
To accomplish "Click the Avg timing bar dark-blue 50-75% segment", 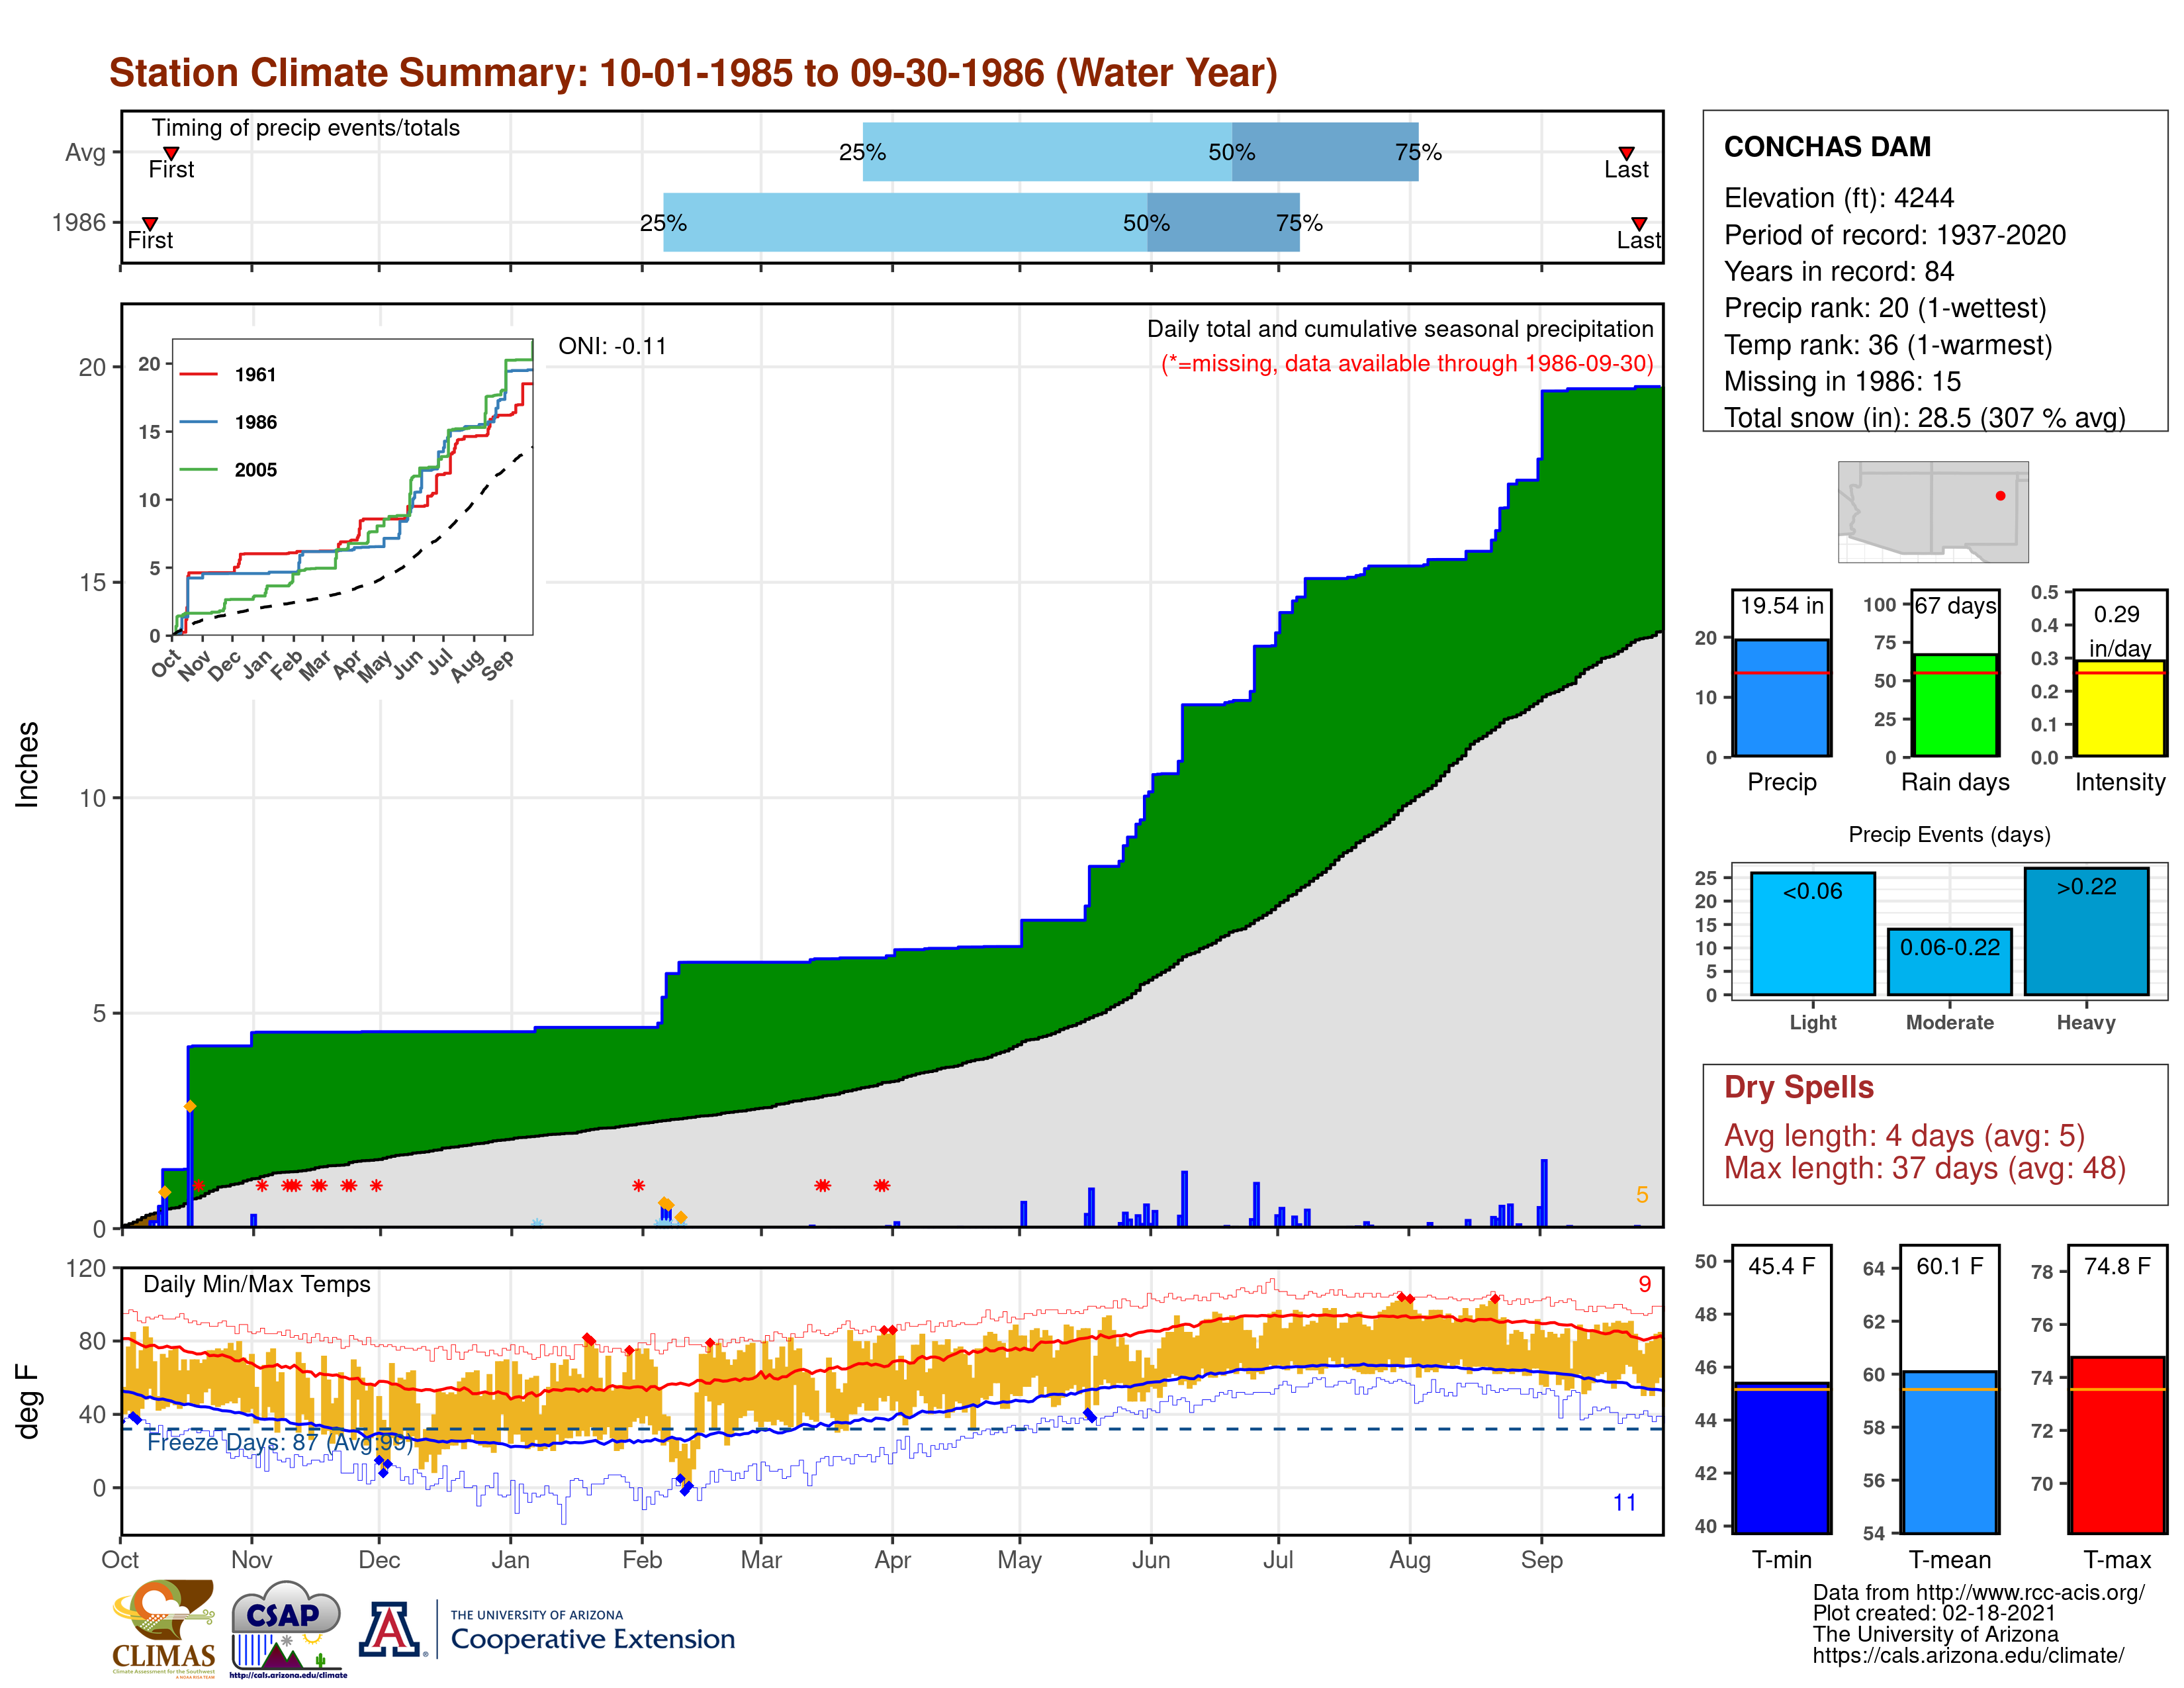I will [1325, 152].
